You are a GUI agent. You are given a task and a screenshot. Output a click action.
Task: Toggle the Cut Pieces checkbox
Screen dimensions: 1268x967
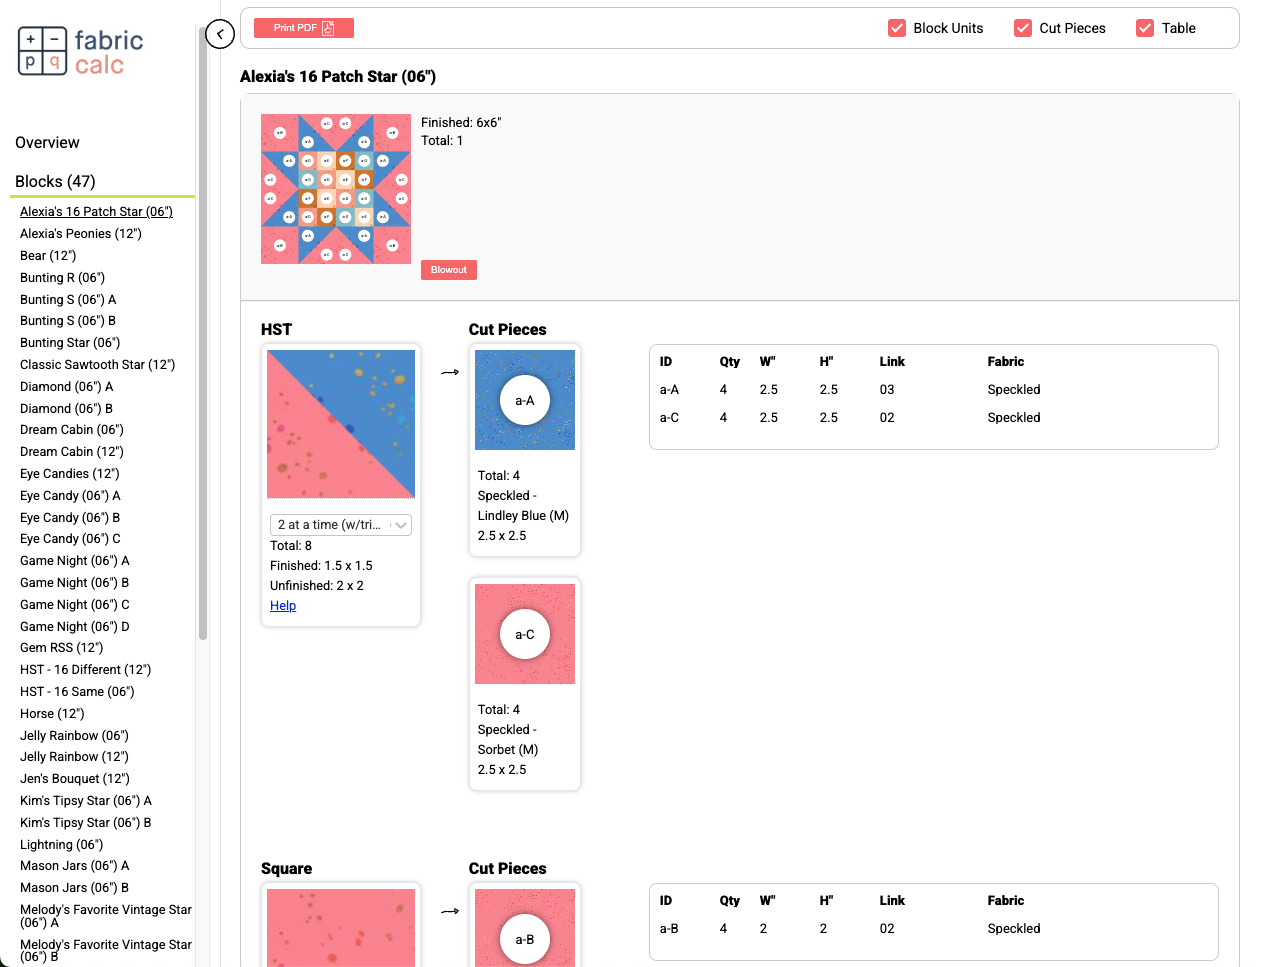click(1023, 28)
